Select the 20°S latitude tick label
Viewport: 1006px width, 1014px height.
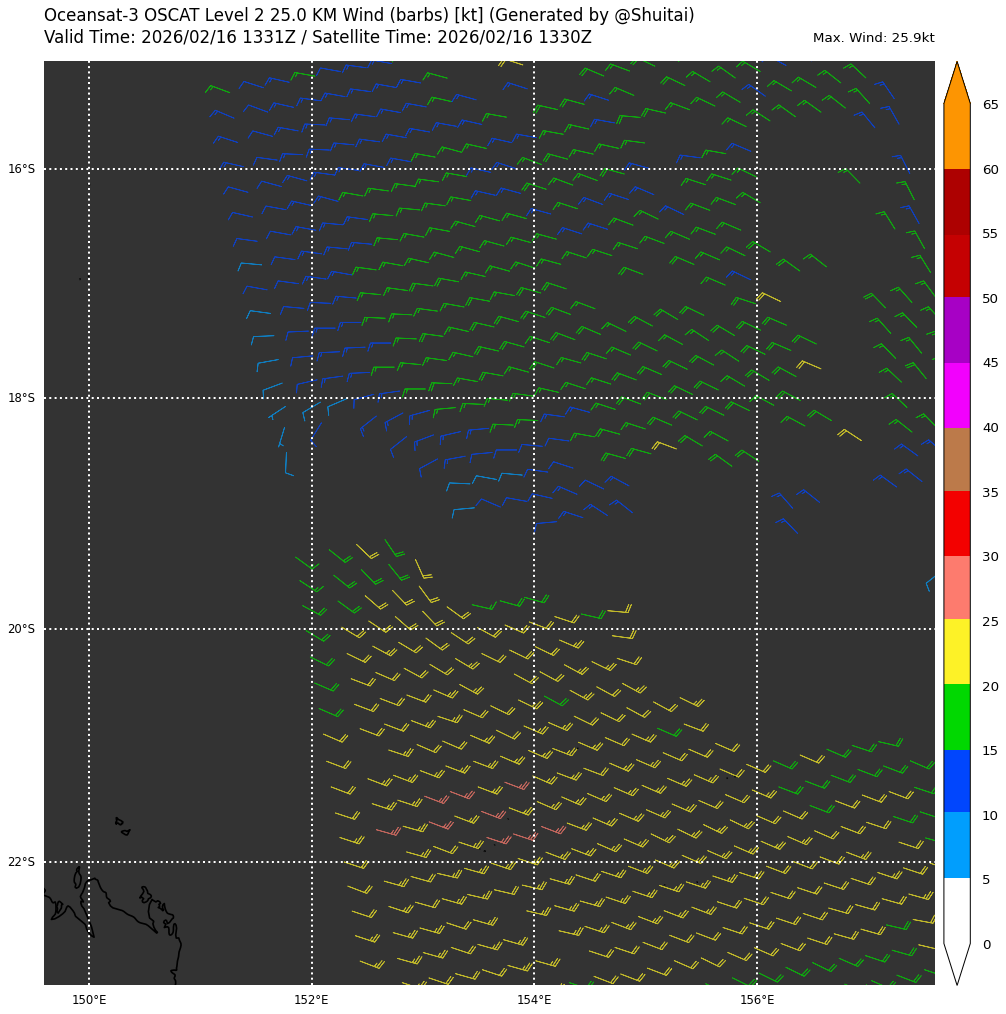point(21,629)
